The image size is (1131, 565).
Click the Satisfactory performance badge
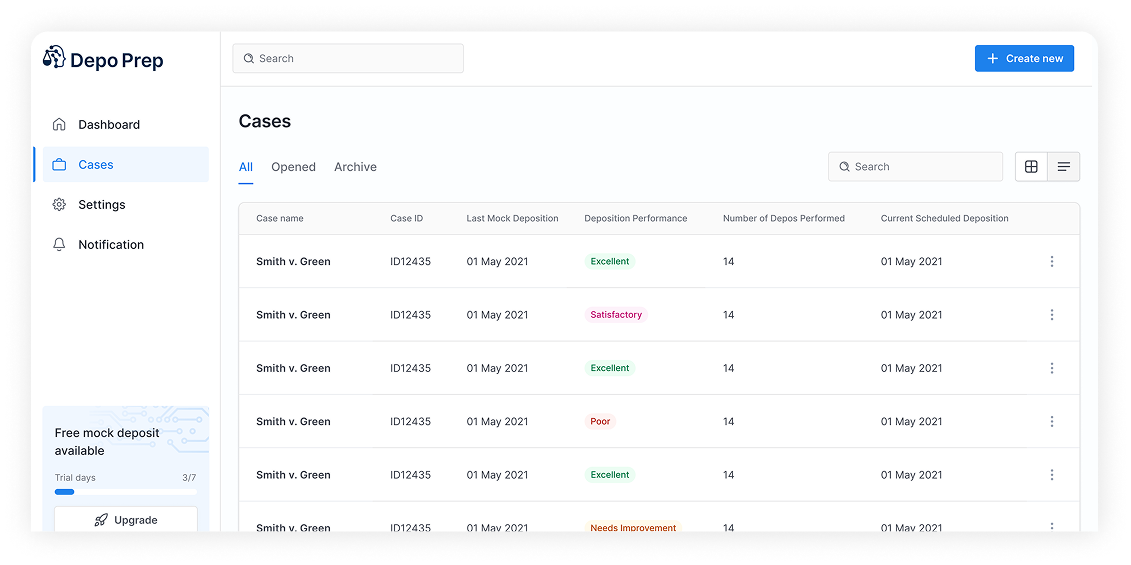pos(616,315)
